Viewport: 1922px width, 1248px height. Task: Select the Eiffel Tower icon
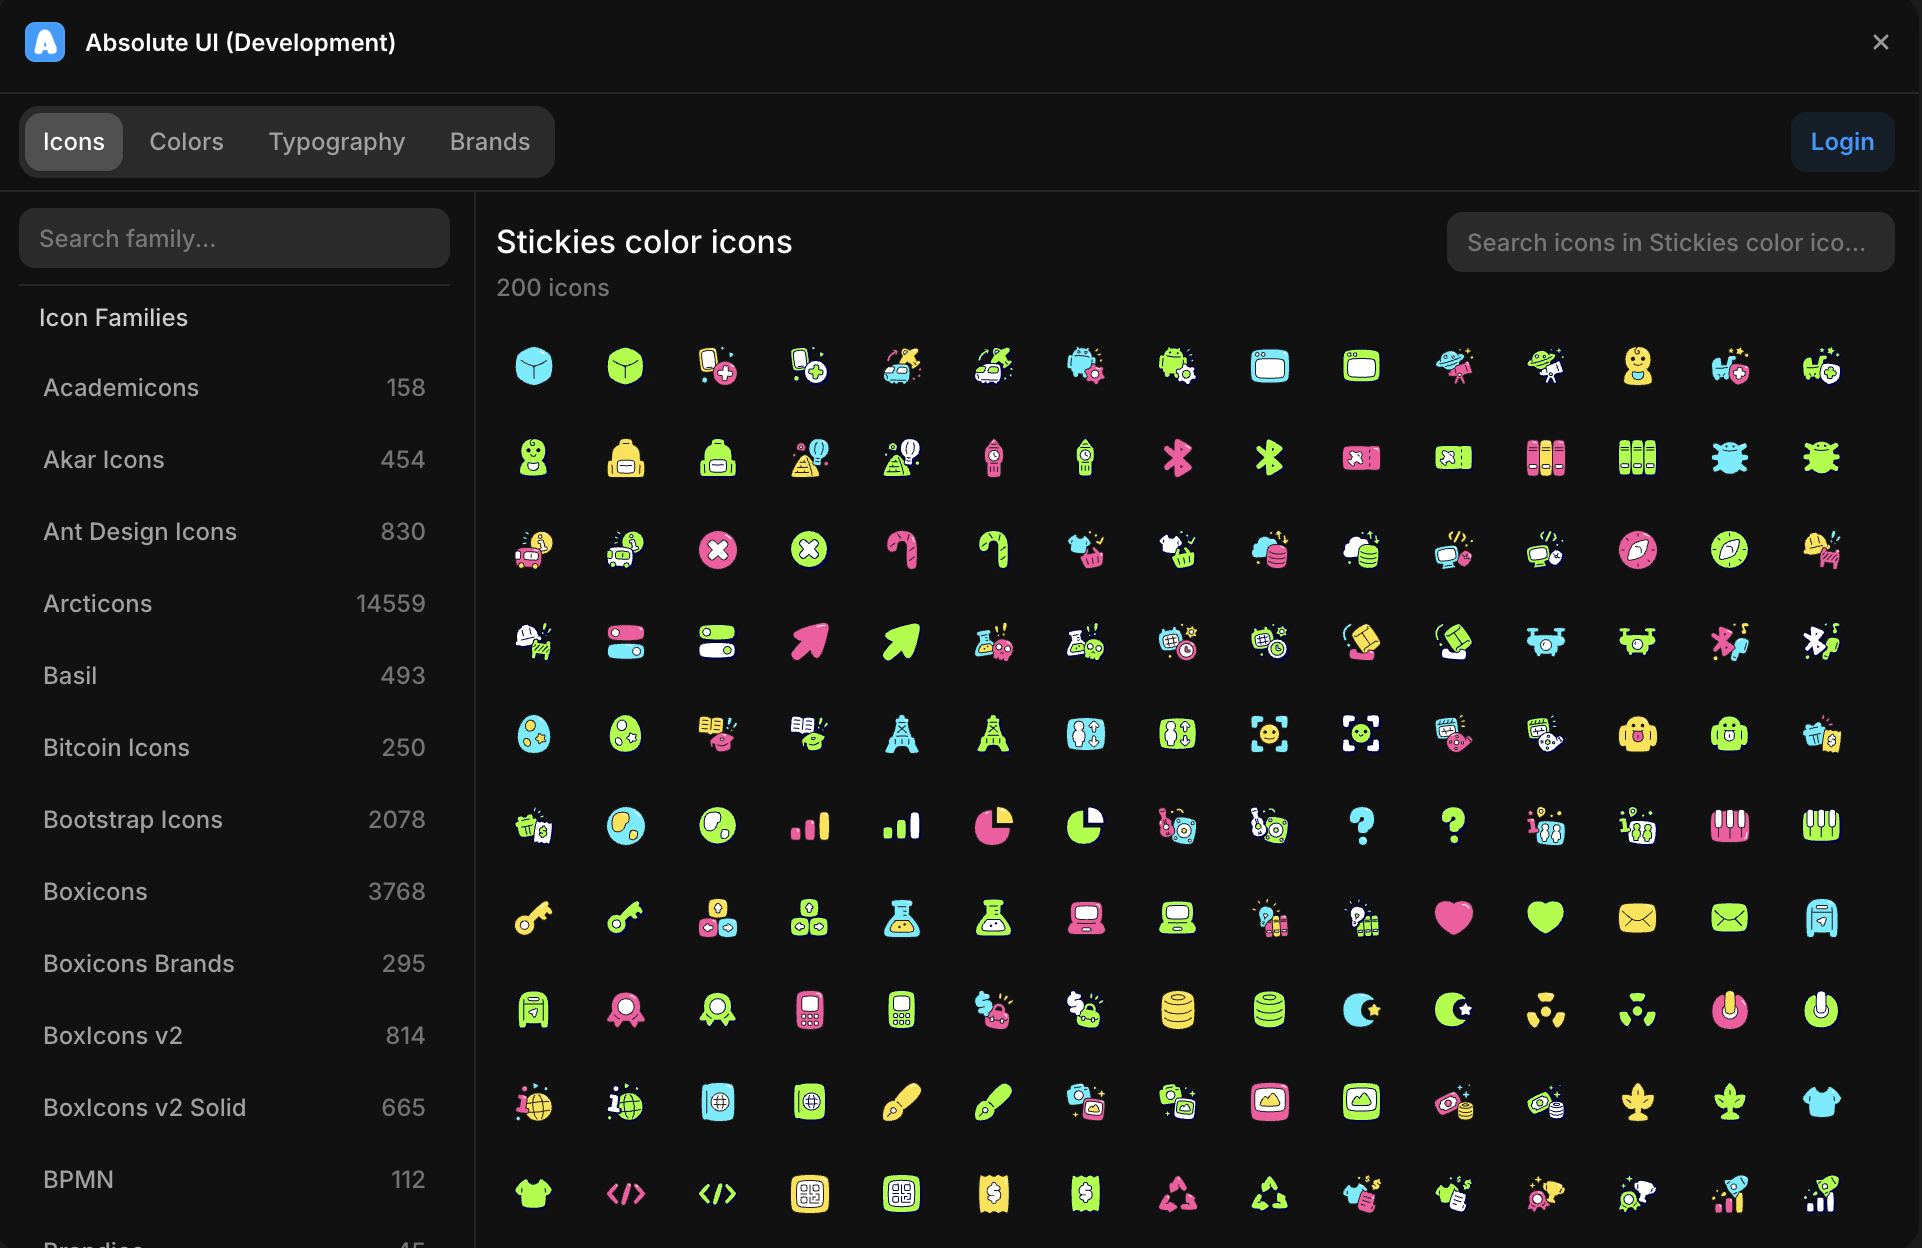pos(901,734)
